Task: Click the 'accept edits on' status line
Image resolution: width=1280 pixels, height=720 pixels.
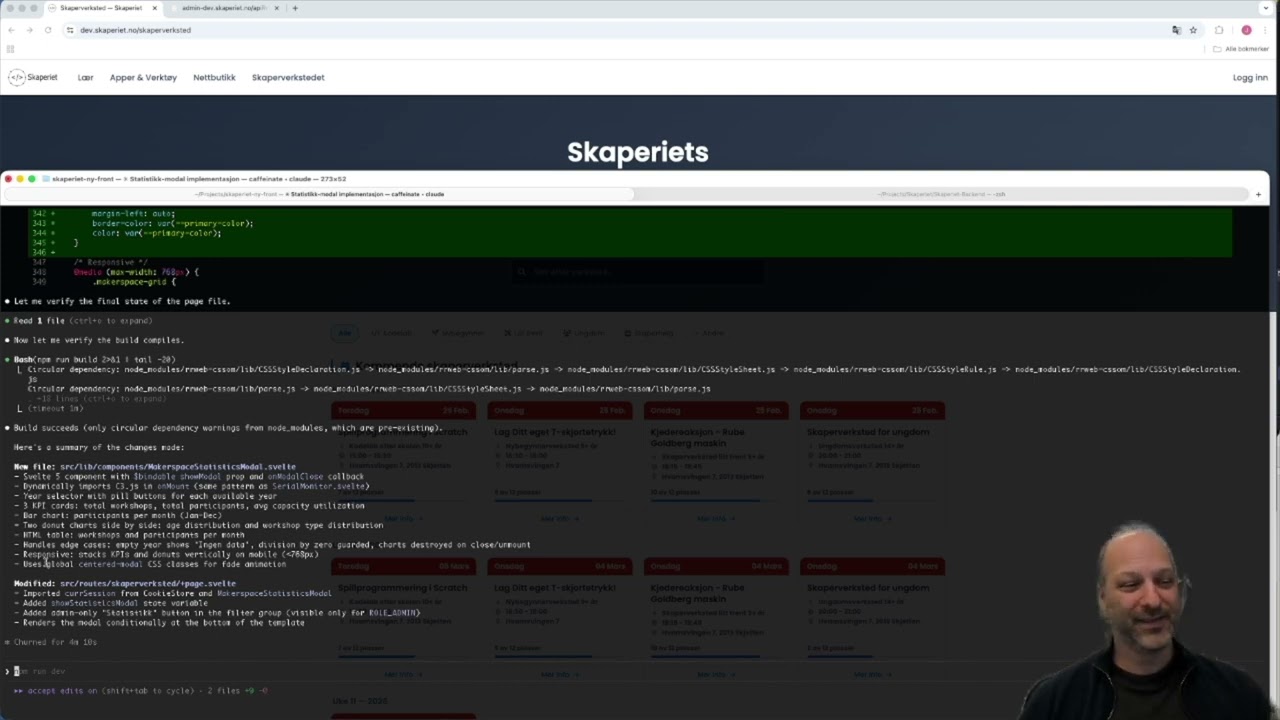Action: point(140,691)
